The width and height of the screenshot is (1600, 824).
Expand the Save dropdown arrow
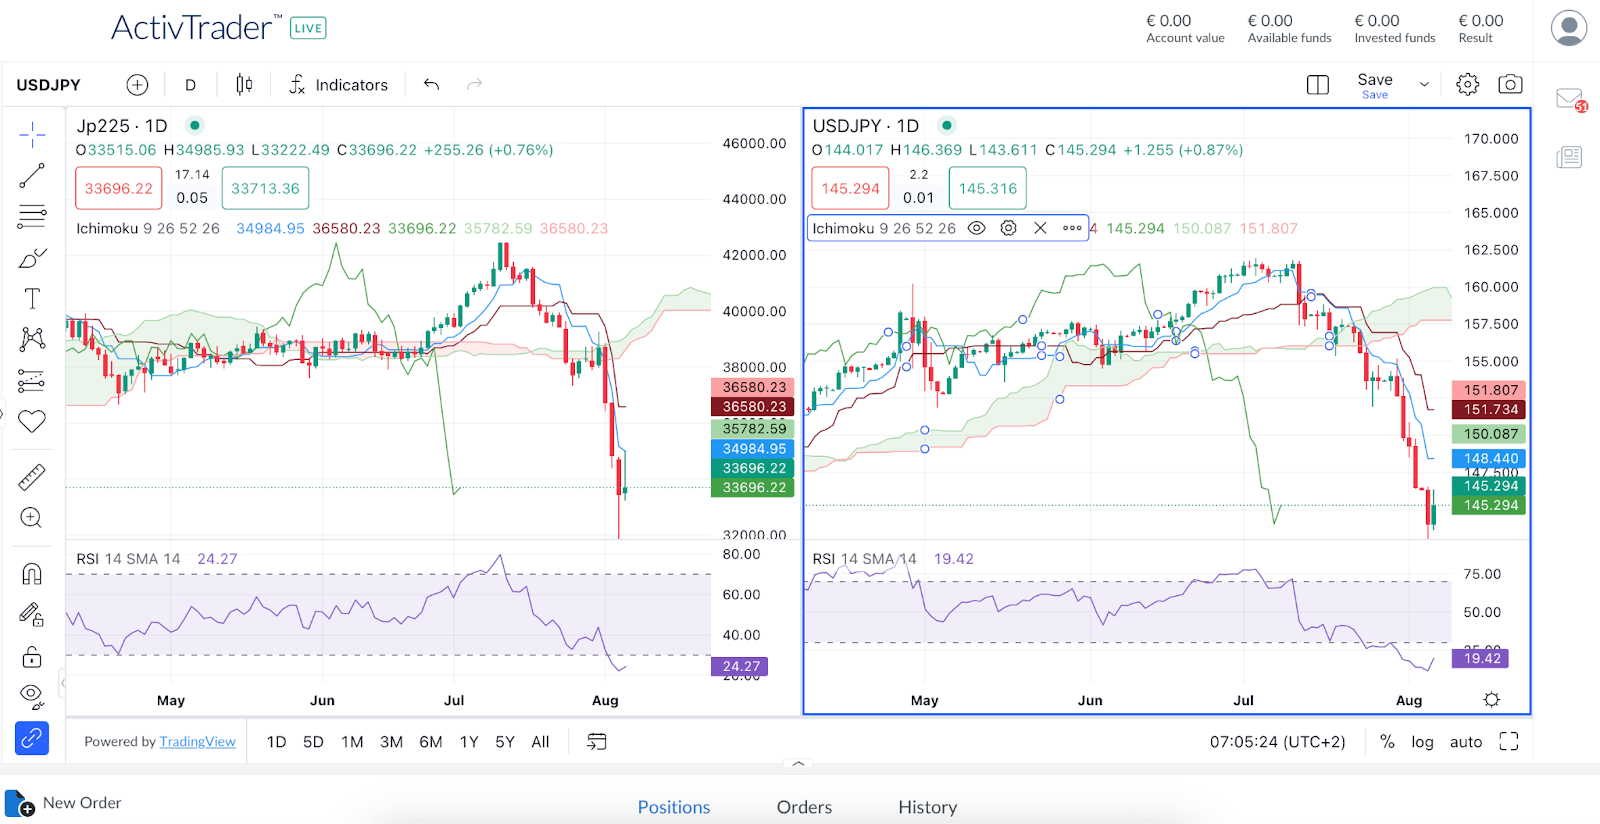tap(1424, 85)
